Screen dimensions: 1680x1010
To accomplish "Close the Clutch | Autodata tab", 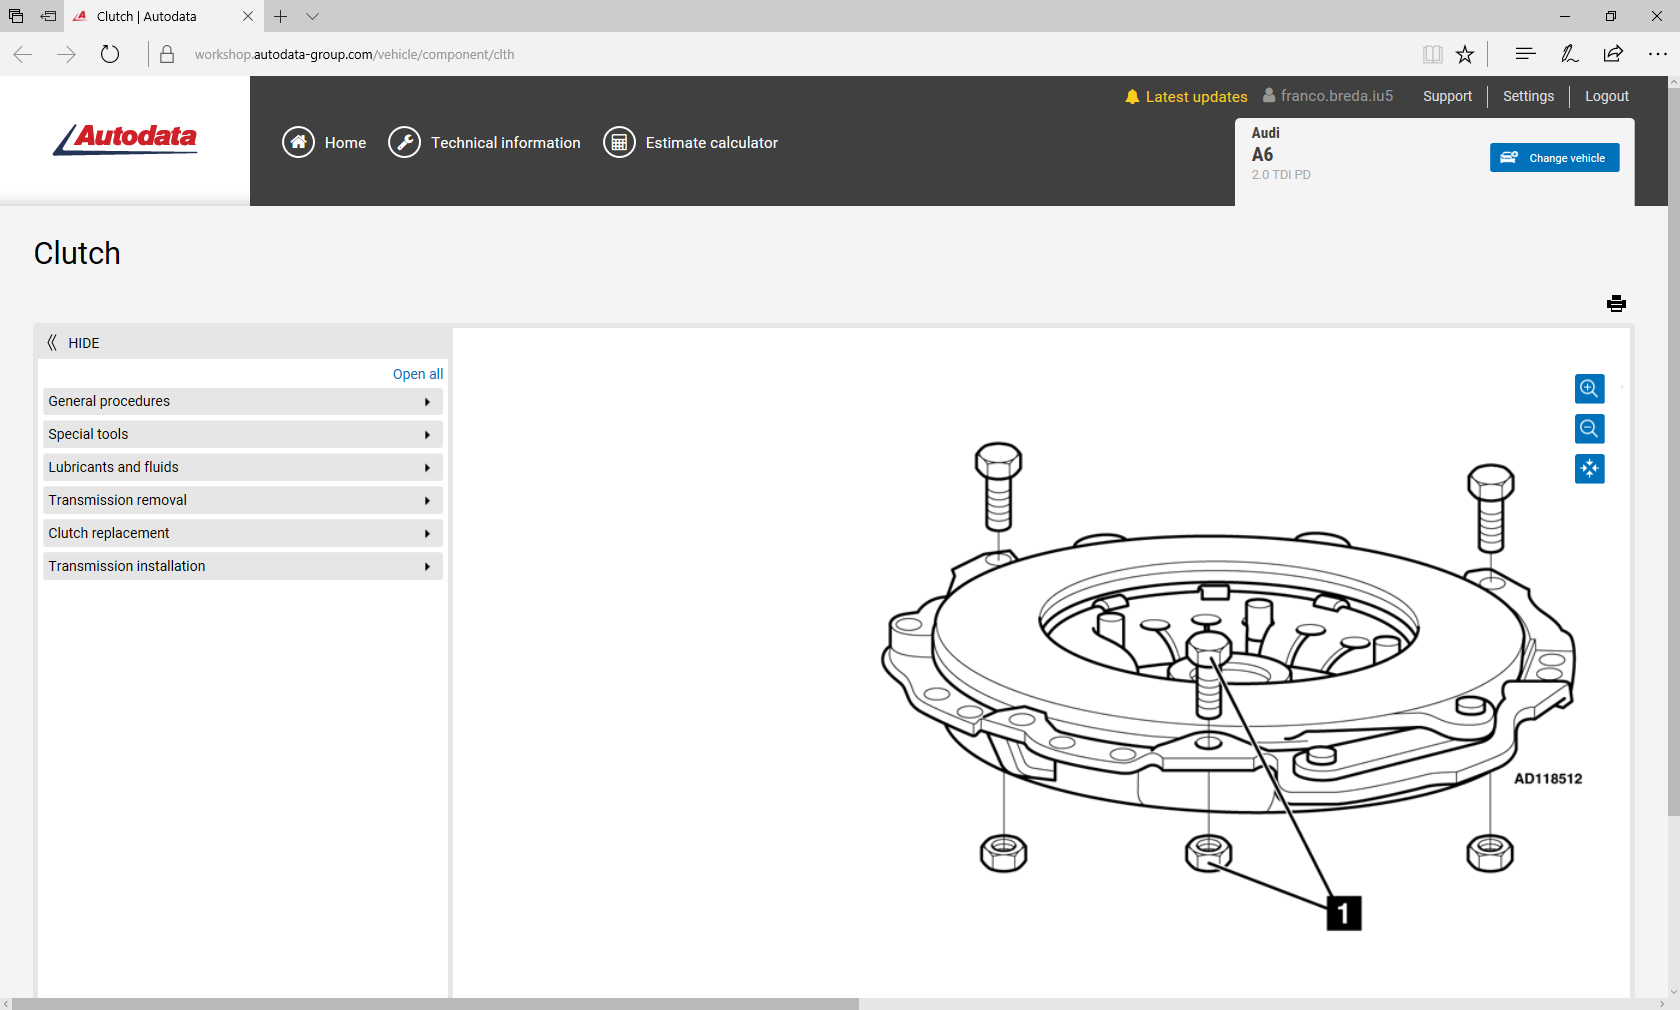I will pos(248,16).
